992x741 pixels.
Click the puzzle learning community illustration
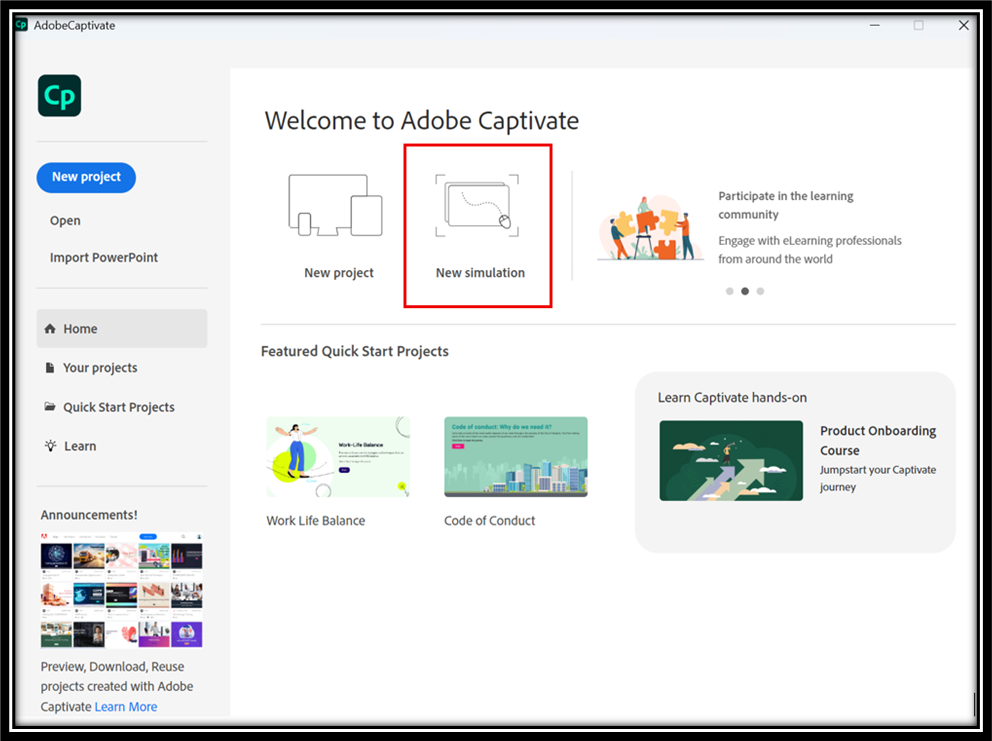645,229
